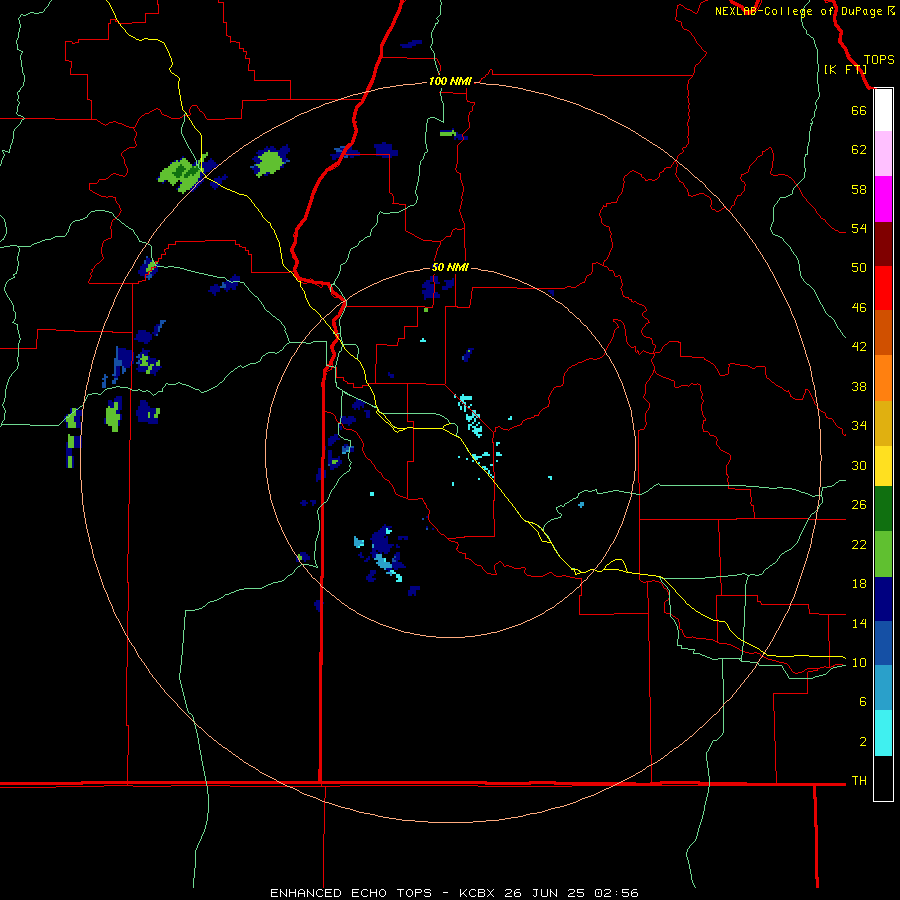Click the "100 NMI" range ring label
This screenshot has width=900, height=900.
pos(450,82)
